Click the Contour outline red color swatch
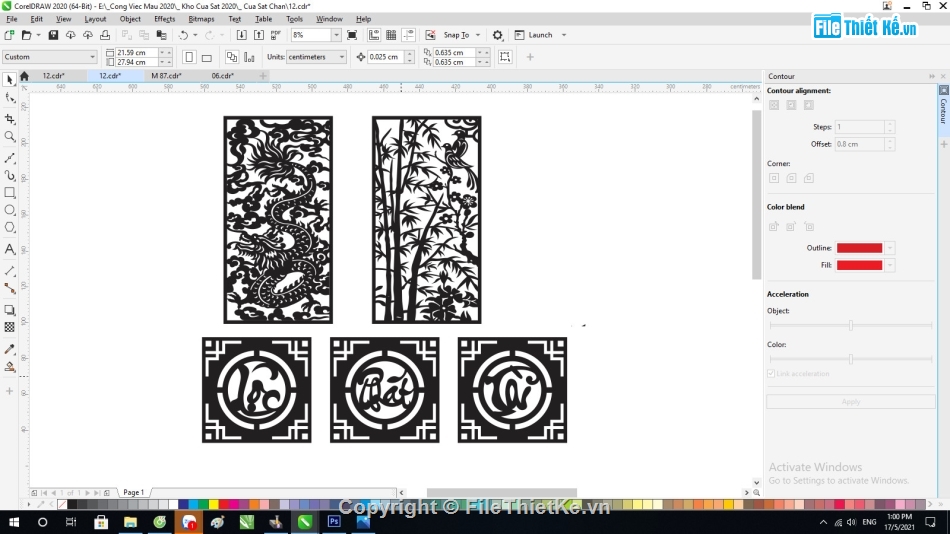Image resolution: width=950 pixels, height=534 pixels. (859, 248)
